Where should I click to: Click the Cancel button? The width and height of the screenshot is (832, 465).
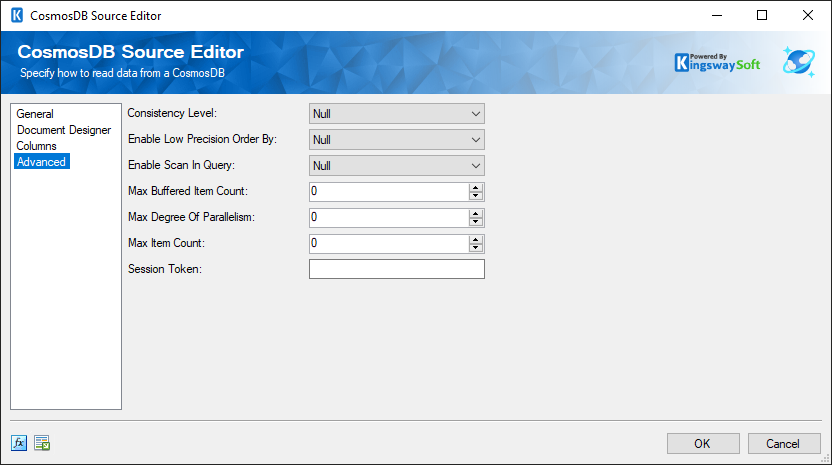point(783,443)
